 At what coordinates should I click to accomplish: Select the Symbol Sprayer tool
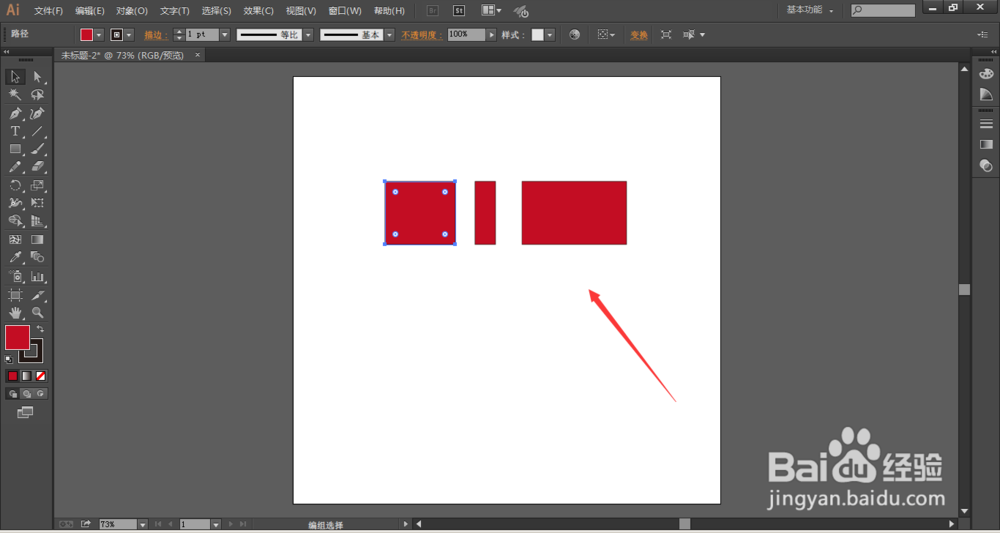tap(15, 277)
